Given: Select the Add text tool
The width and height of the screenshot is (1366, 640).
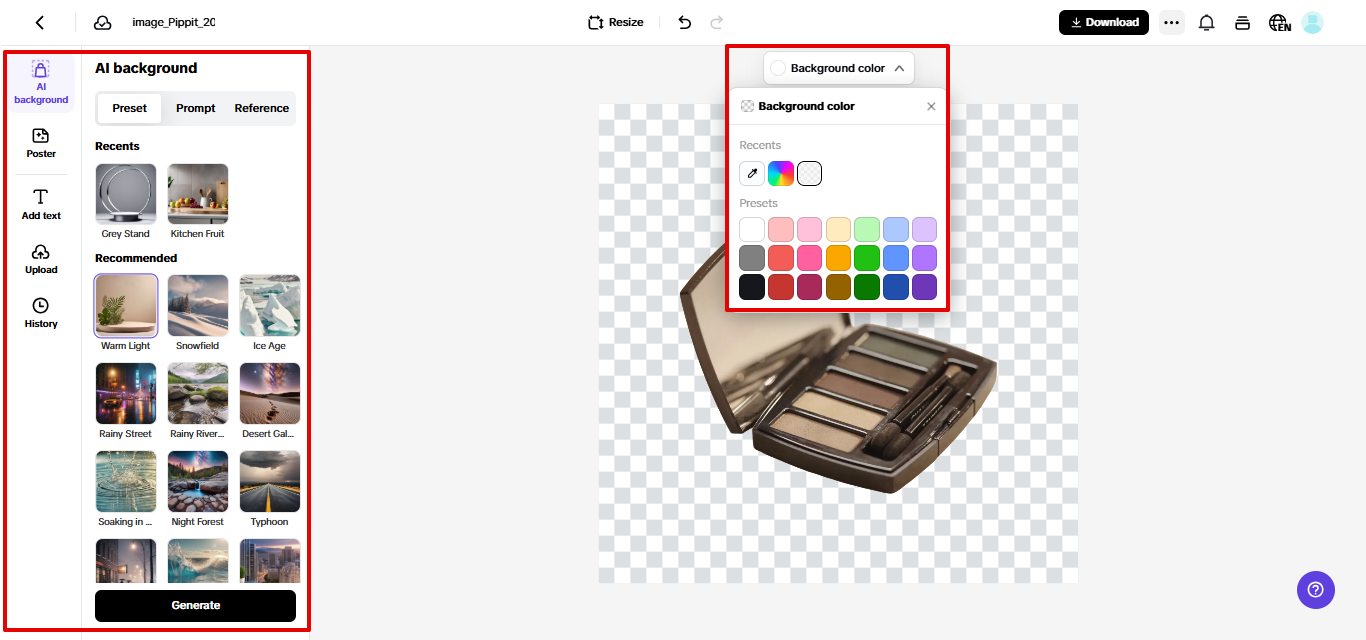Looking at the screenshot, I should click(40, 203).
